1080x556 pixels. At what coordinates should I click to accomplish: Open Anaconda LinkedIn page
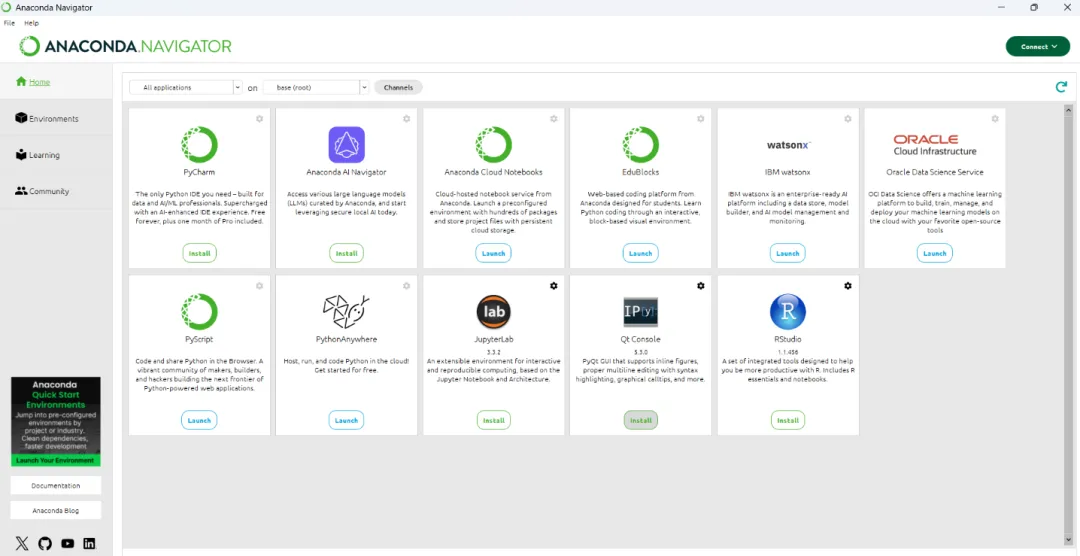pos(90,544)
